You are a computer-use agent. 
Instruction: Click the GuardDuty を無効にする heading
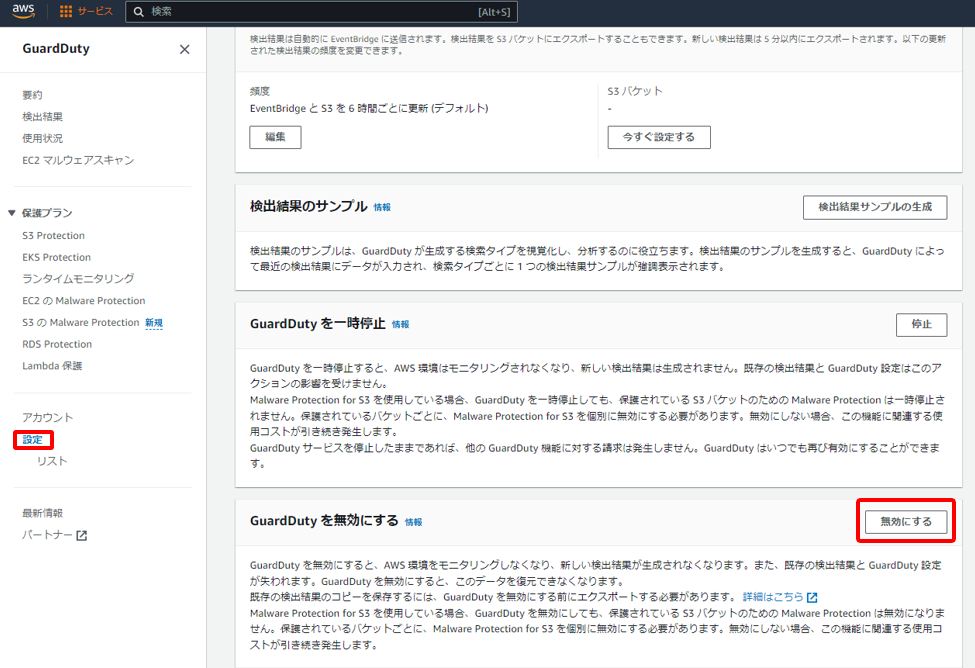(324, 521)
